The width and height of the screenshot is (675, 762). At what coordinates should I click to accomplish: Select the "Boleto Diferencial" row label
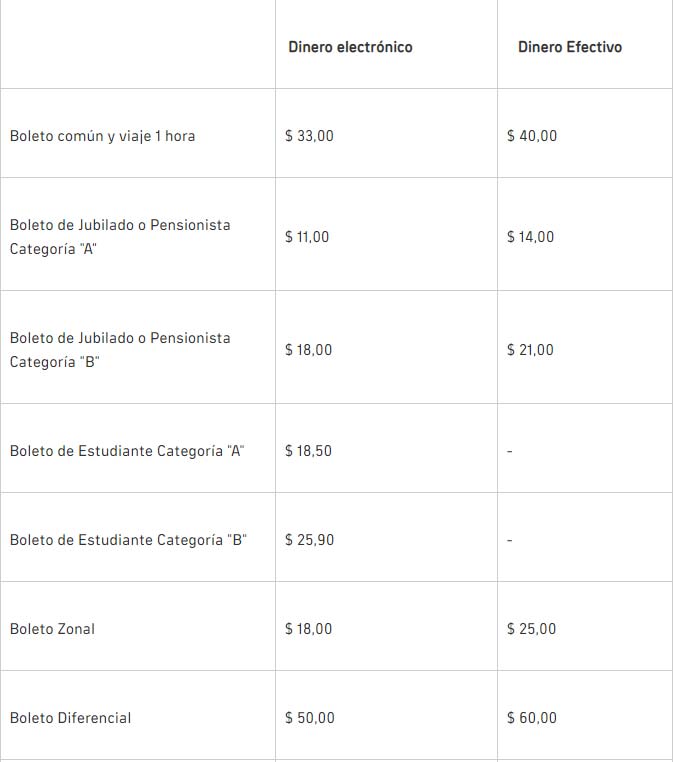click(x=70, y=718)
